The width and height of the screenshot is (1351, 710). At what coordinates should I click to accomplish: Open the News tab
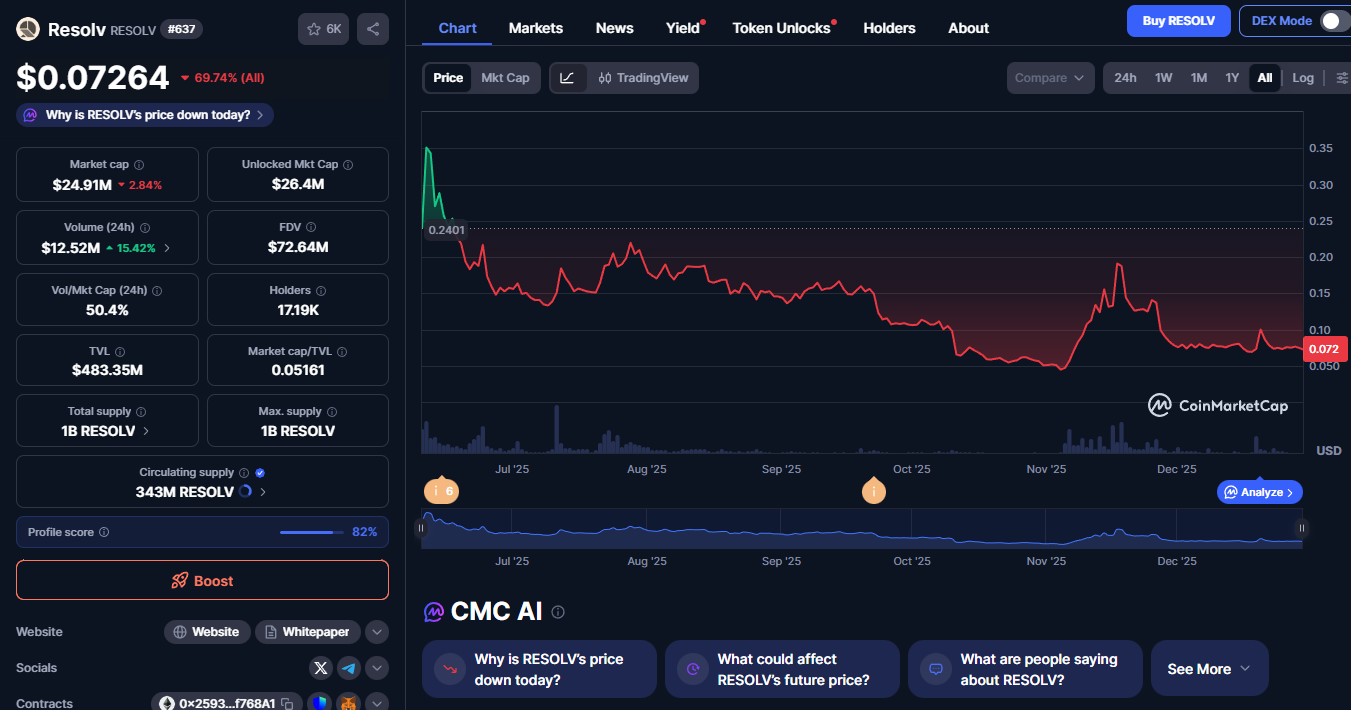614,28
